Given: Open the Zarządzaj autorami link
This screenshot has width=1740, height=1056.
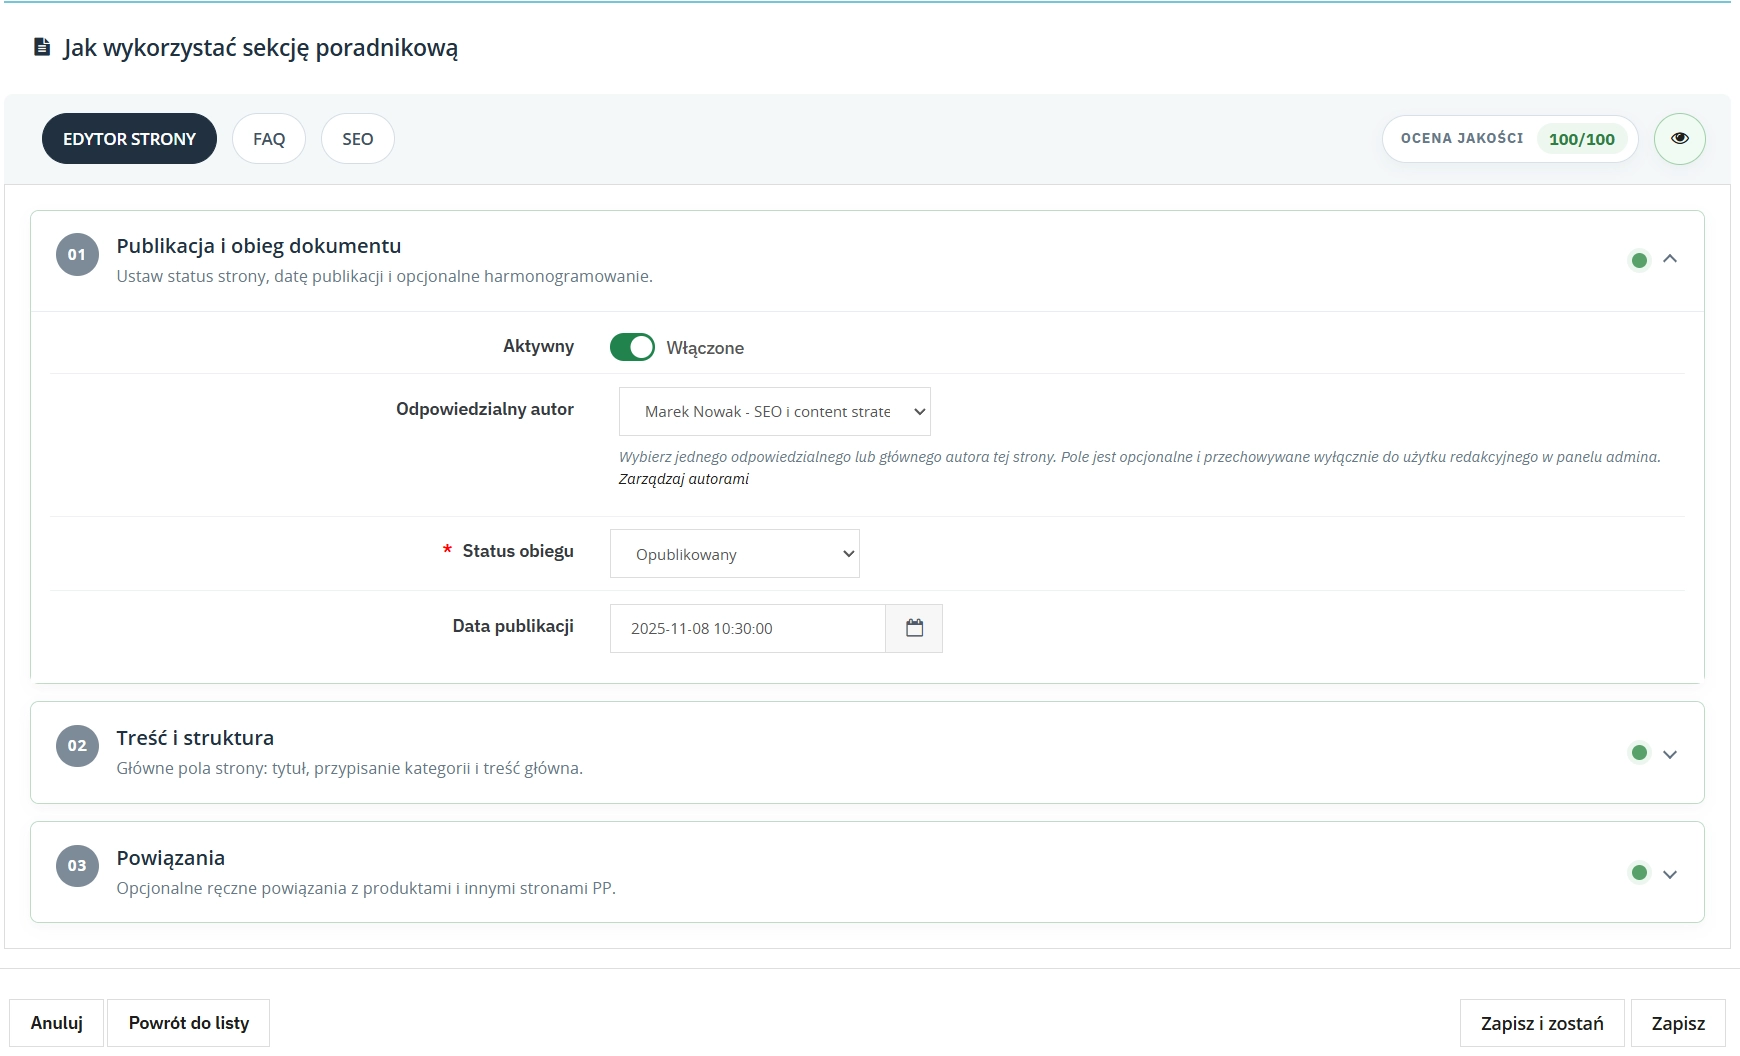Looking at the screenshot, I should (684, 479).
